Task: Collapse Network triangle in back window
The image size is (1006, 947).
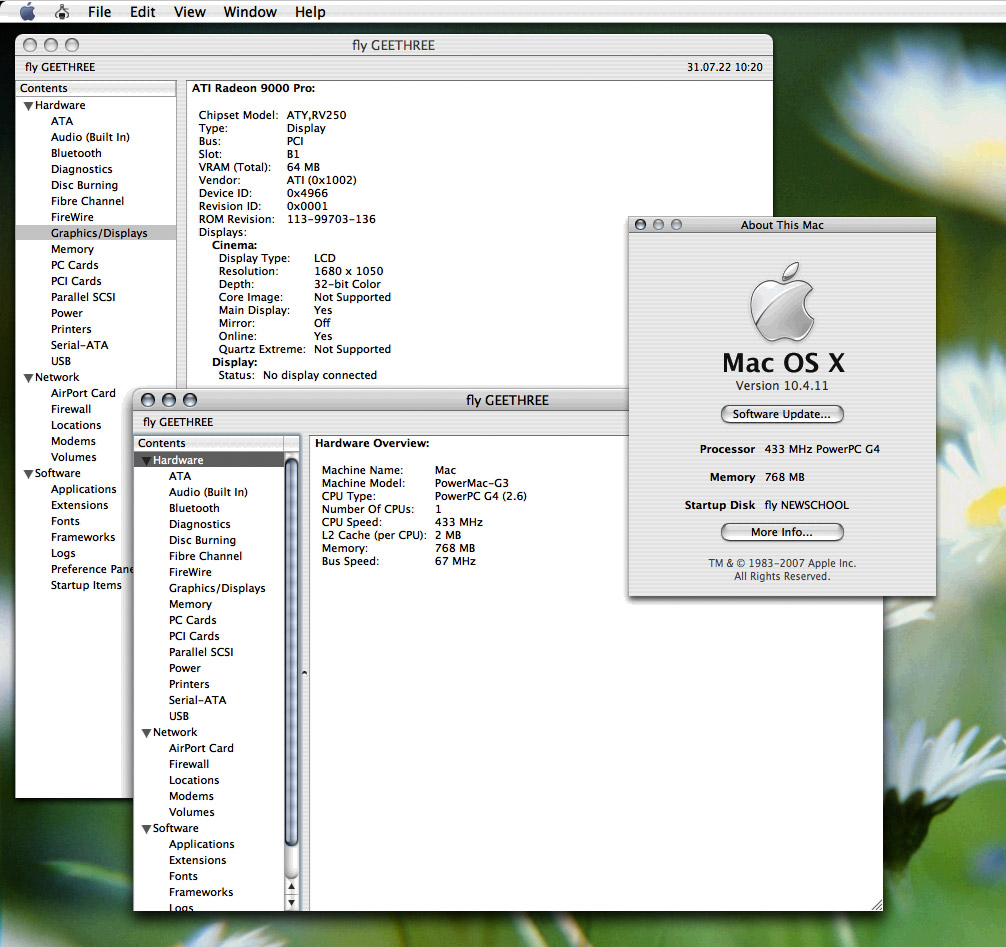Action: coord(28,378)
